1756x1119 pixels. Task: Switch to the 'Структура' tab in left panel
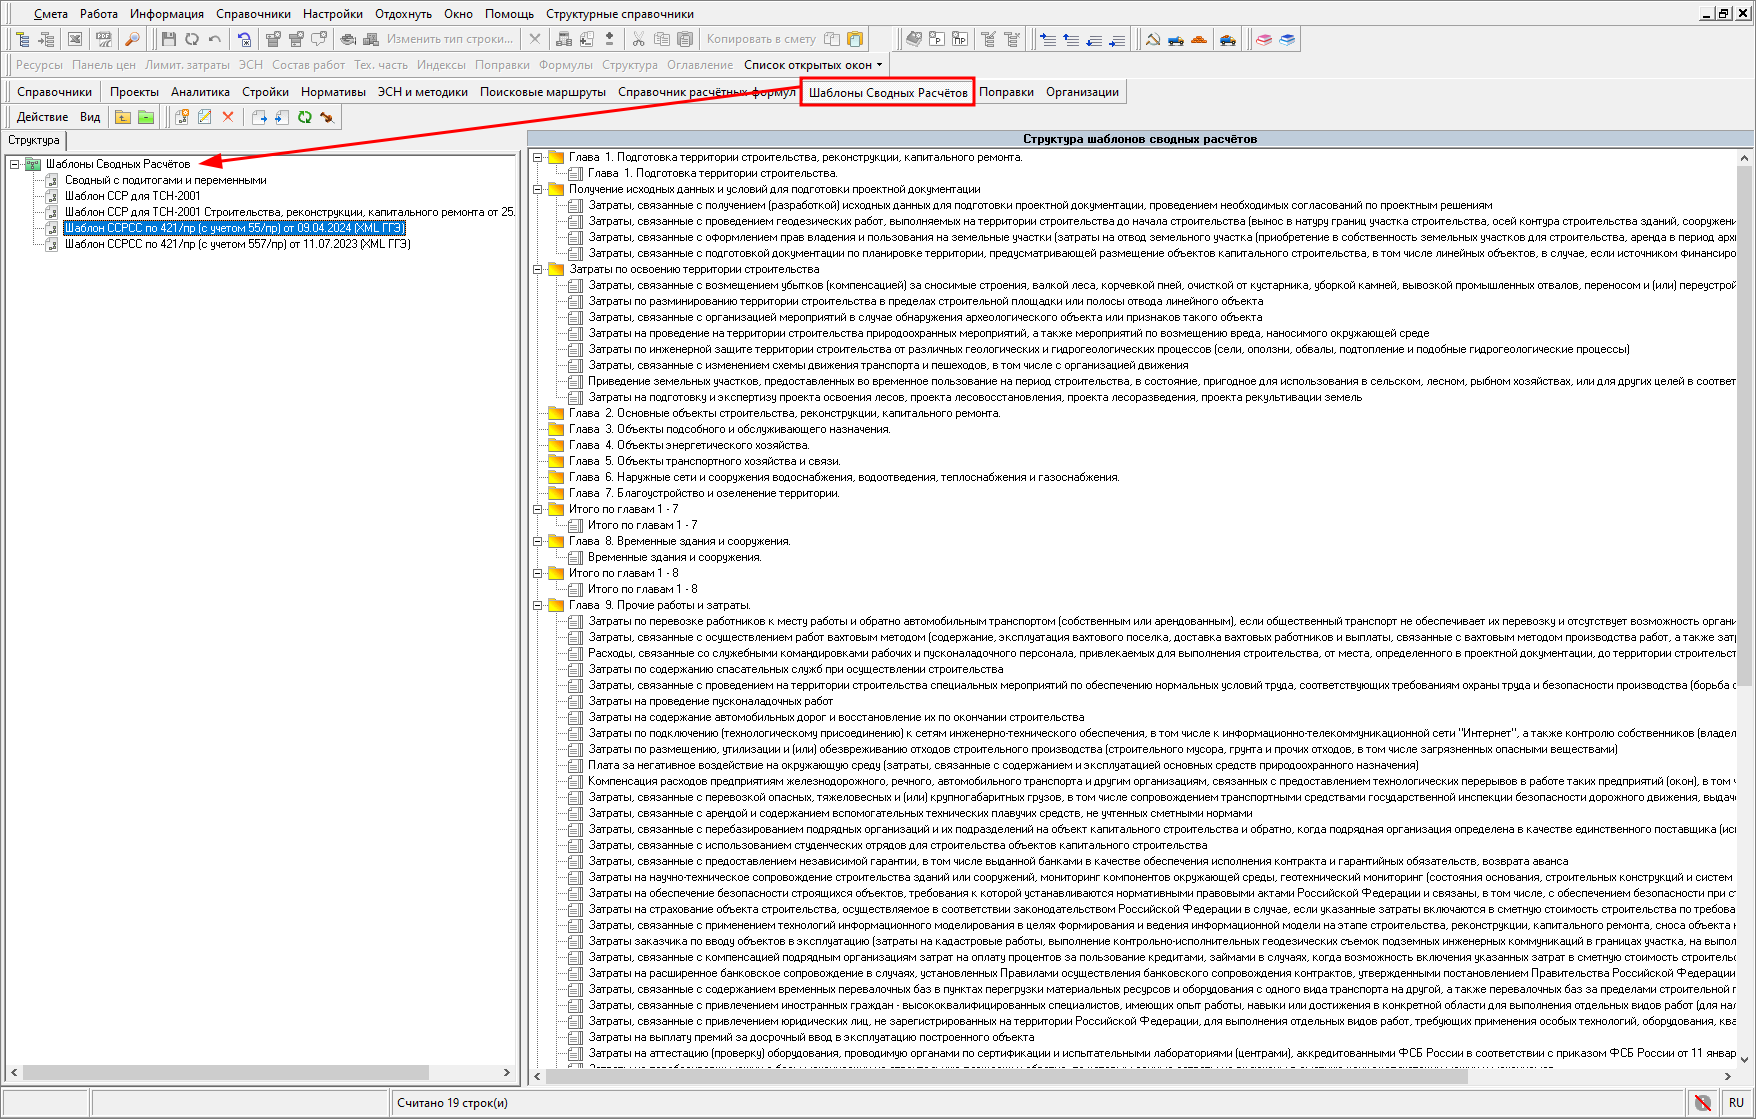(34, 140)
